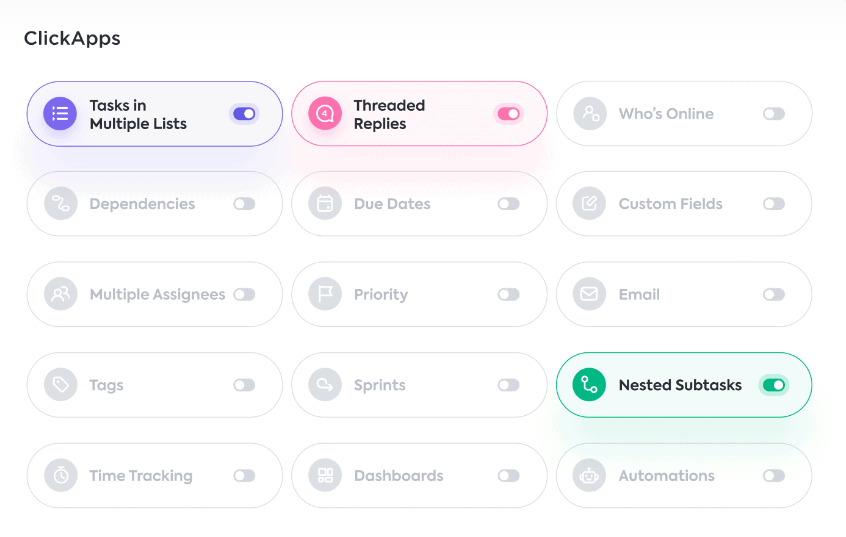Screen dimensions: 846x537
Task: Click the Tasks in Multiple Lists icon
Action: pos(60,114)
